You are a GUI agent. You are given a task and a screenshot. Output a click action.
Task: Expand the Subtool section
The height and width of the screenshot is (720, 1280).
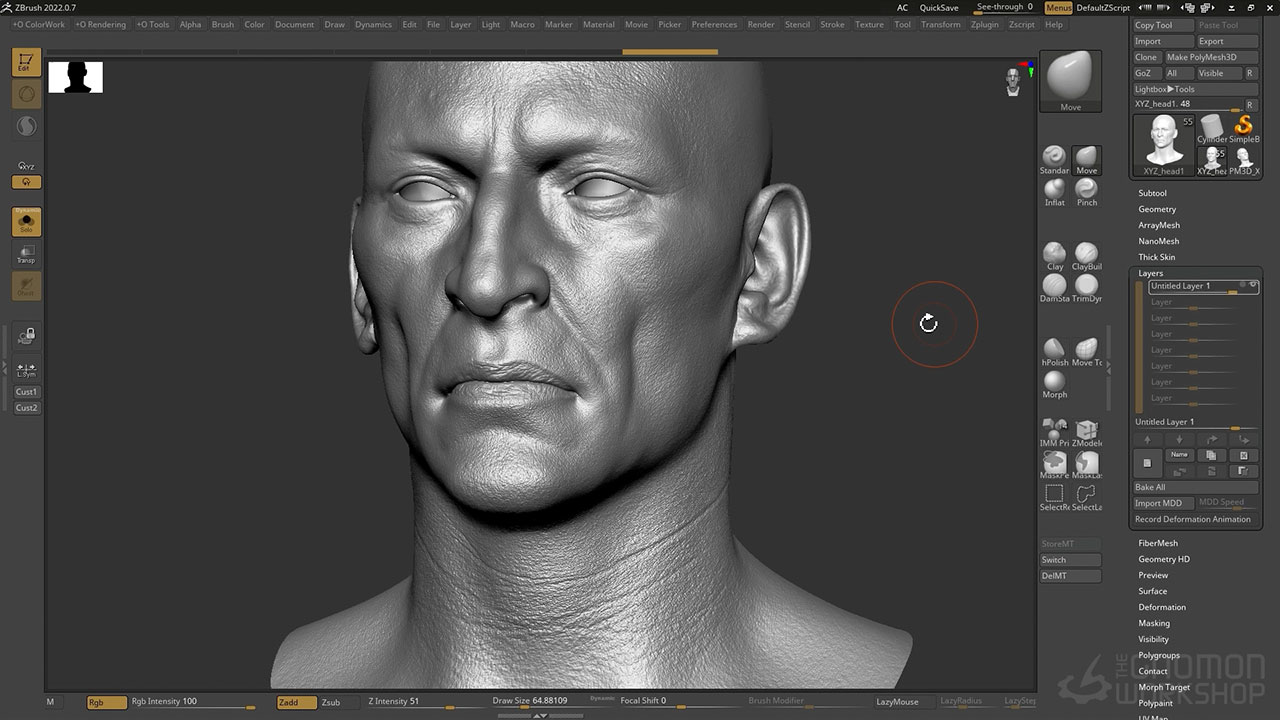(1152, 193)
